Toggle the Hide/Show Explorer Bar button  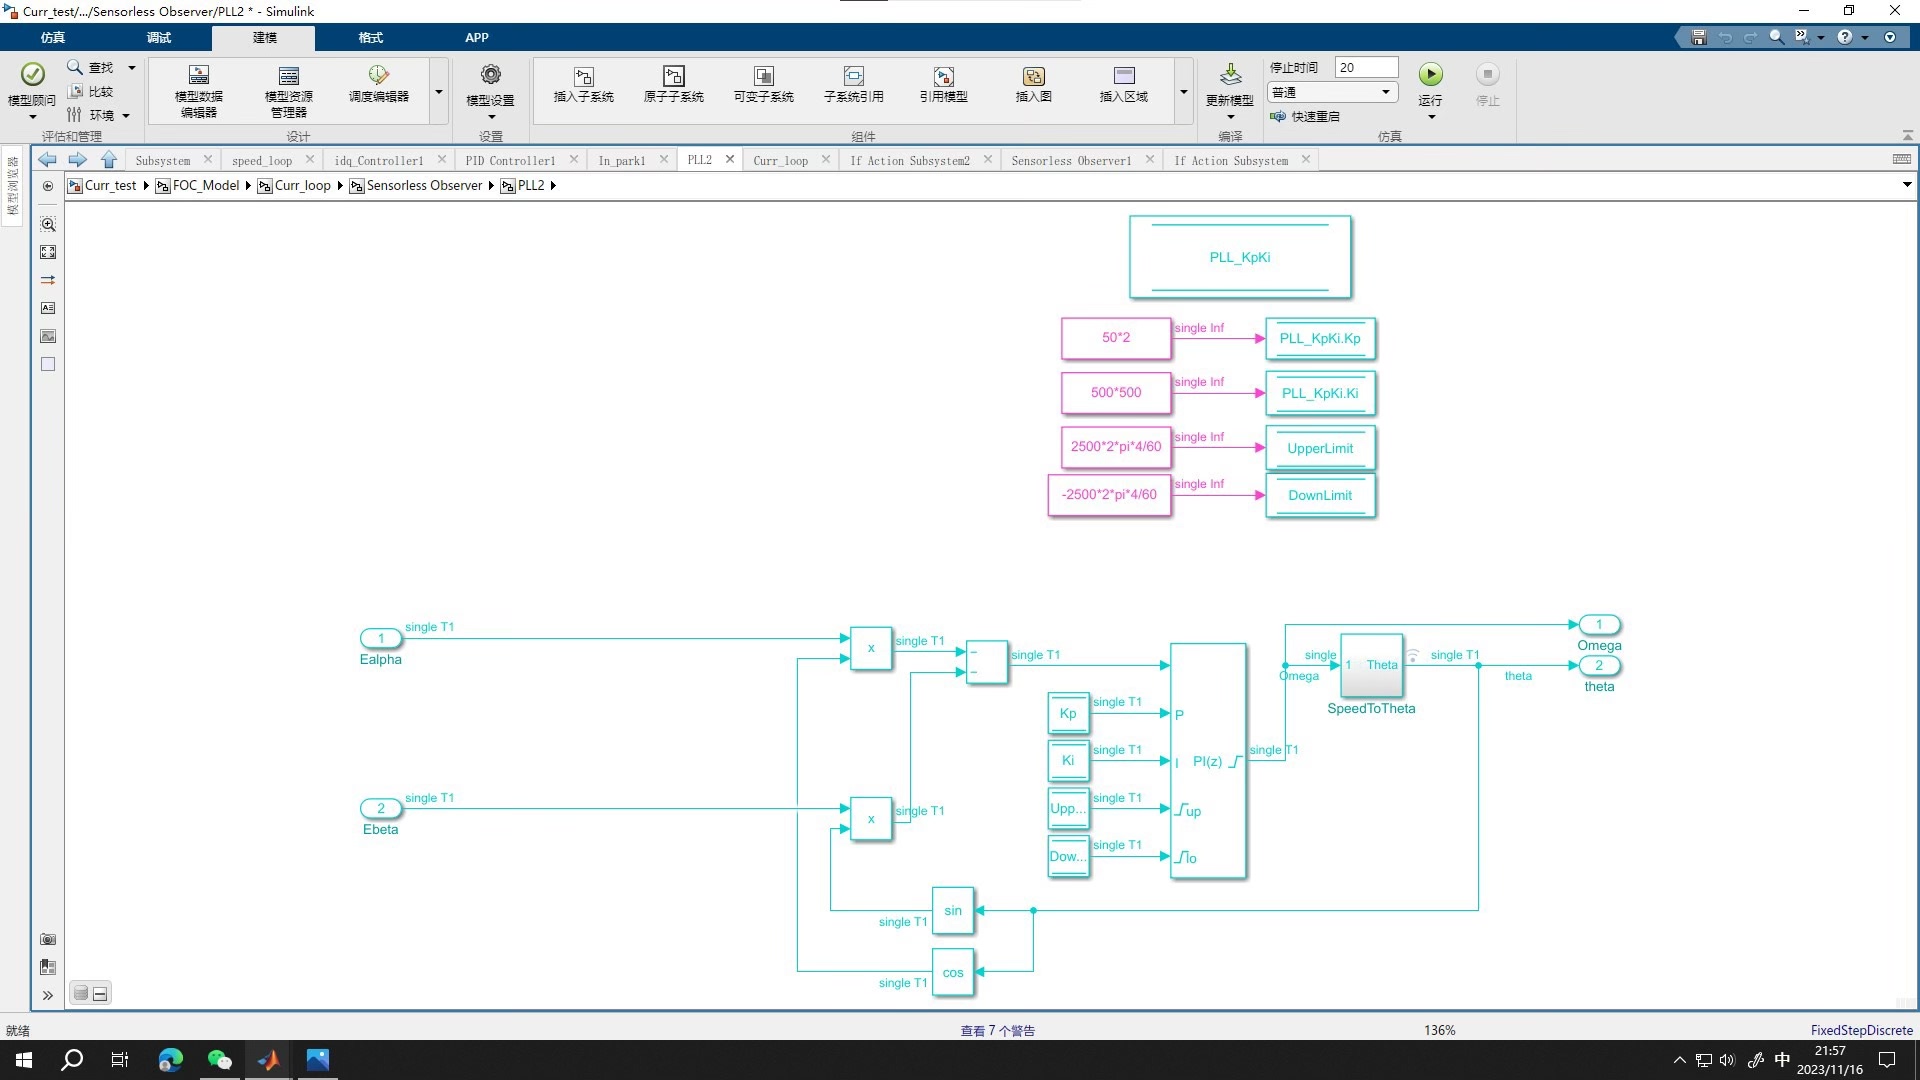[x=48, y=186]
